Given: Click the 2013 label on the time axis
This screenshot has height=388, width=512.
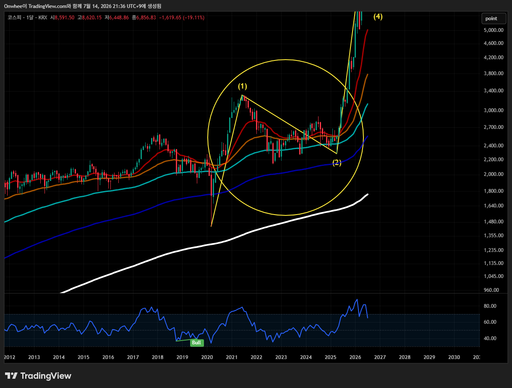Looking at the screenshot, I should 34,357.
